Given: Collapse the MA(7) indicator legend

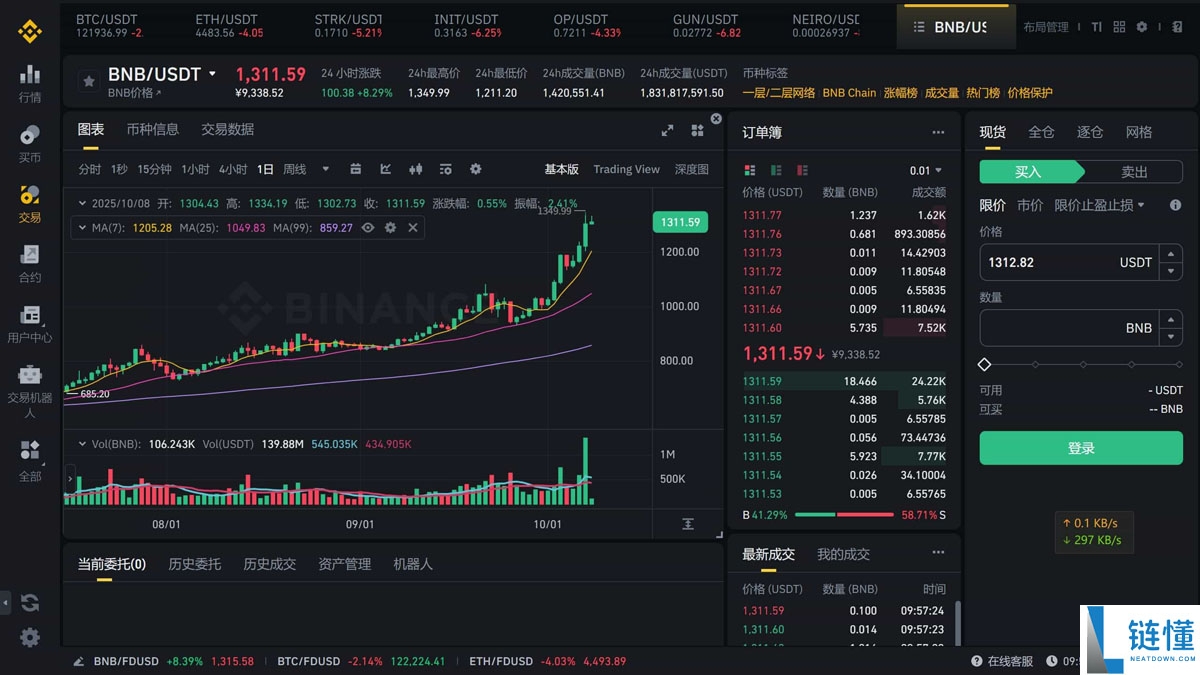Looking at the screenshot, I should click(81, 228).
